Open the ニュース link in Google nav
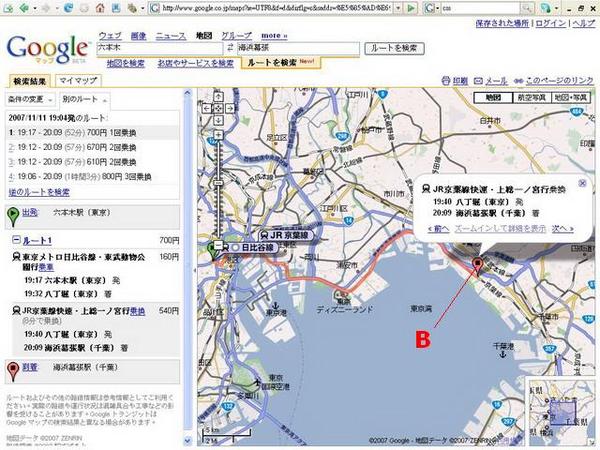This screenshot has height=450, width=600. 171,36
